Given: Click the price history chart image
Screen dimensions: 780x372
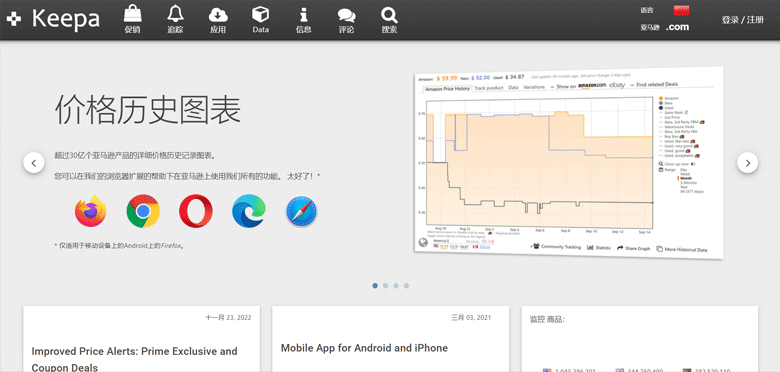Looking at the screenshot, I should click(x=569, y=163).
